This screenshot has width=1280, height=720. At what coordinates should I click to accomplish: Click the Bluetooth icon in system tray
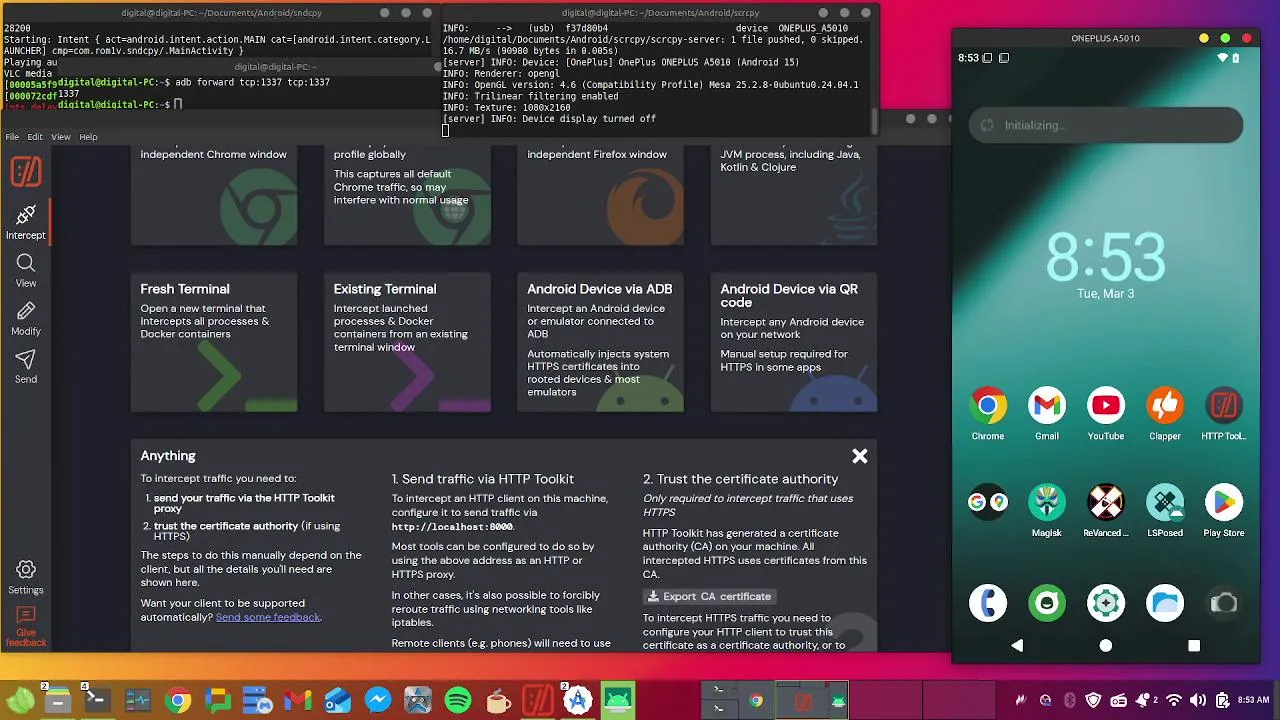1069,701
